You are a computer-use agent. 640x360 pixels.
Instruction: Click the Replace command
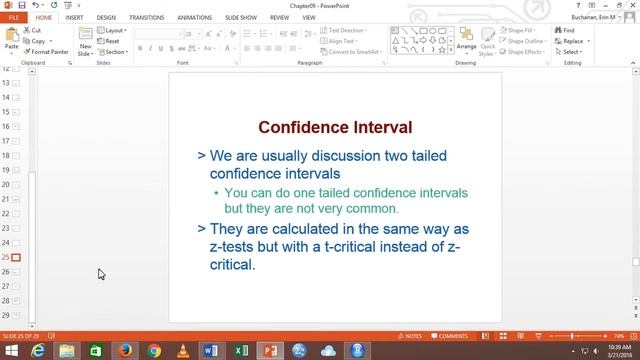coord(569,41)
